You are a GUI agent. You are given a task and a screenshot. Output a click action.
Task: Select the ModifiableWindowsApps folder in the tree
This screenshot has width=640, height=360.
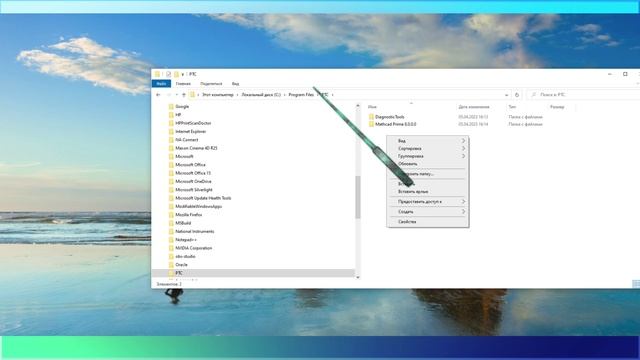[x=198, y=207]
